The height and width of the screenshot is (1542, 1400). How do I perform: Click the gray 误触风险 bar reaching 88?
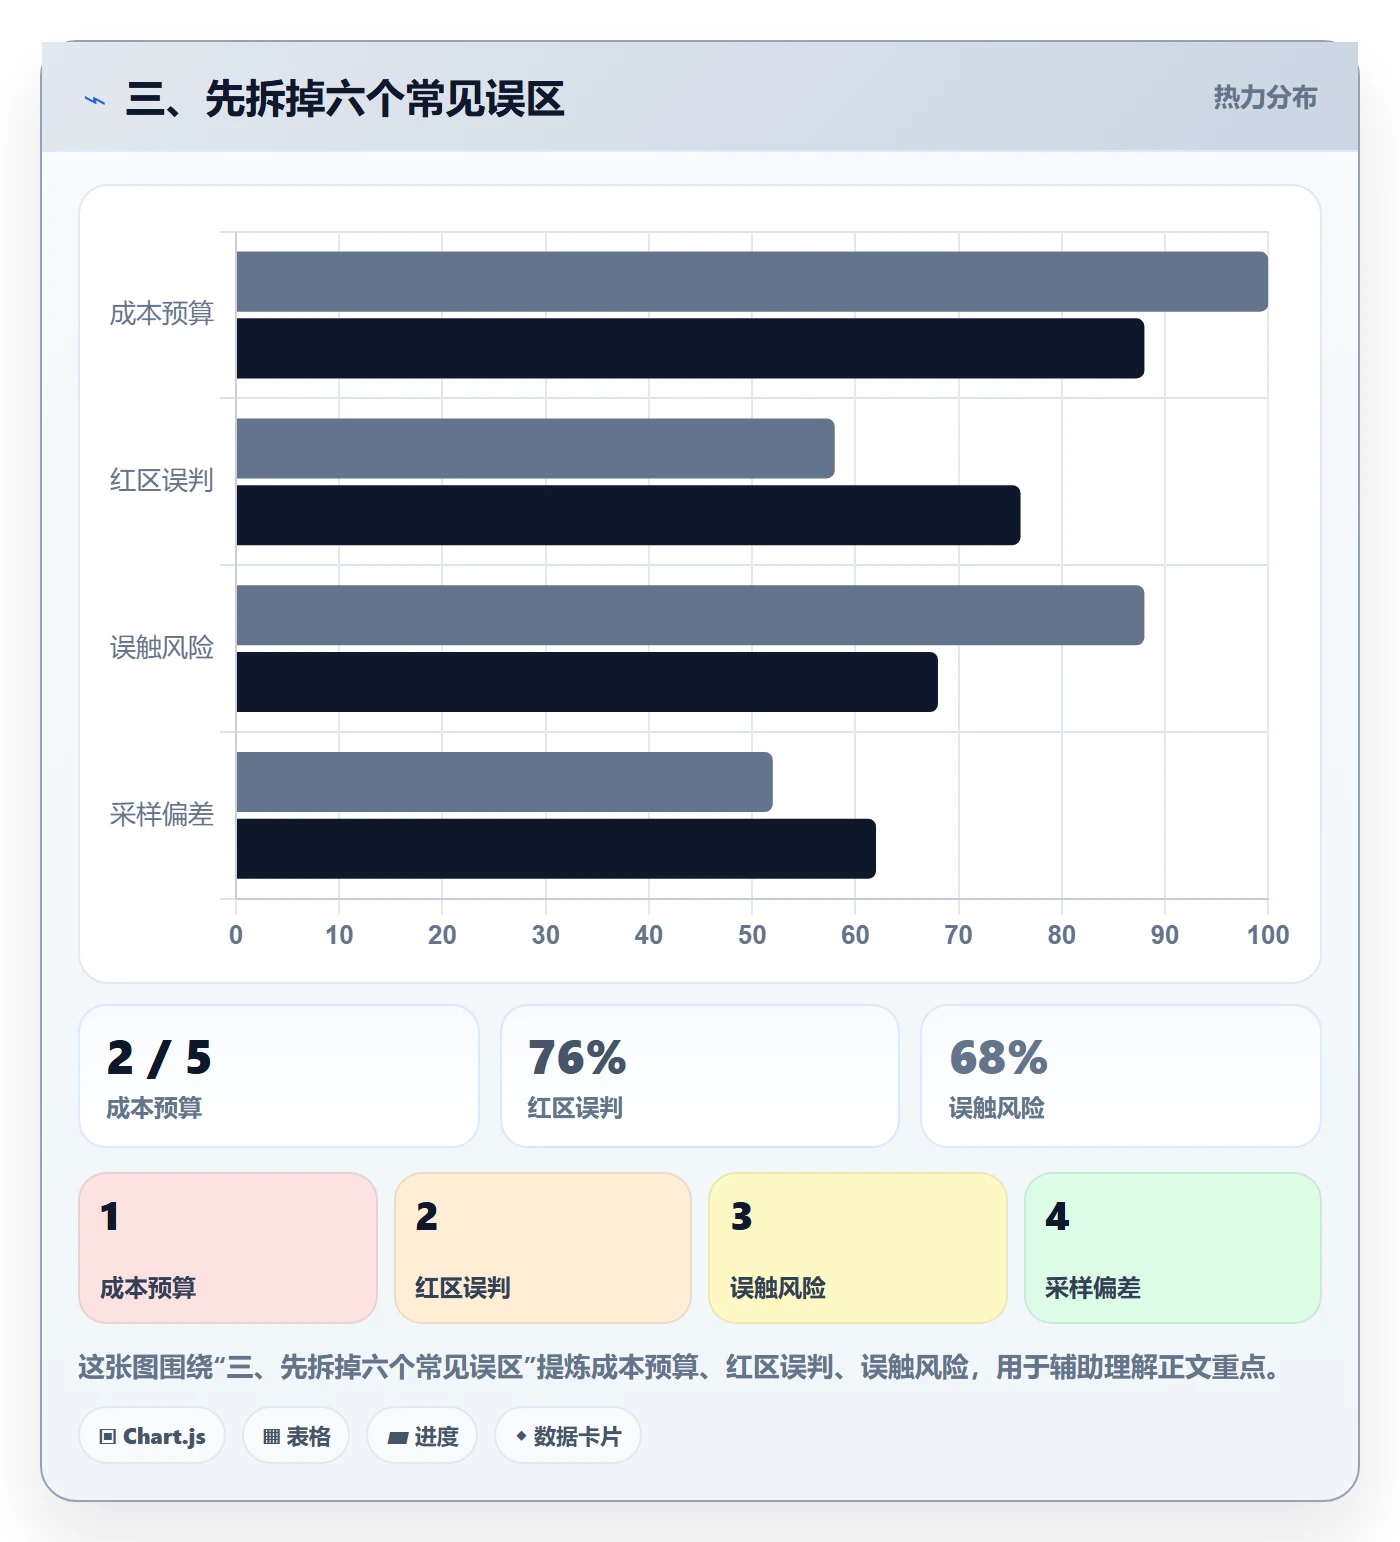[x=690, y=616]
